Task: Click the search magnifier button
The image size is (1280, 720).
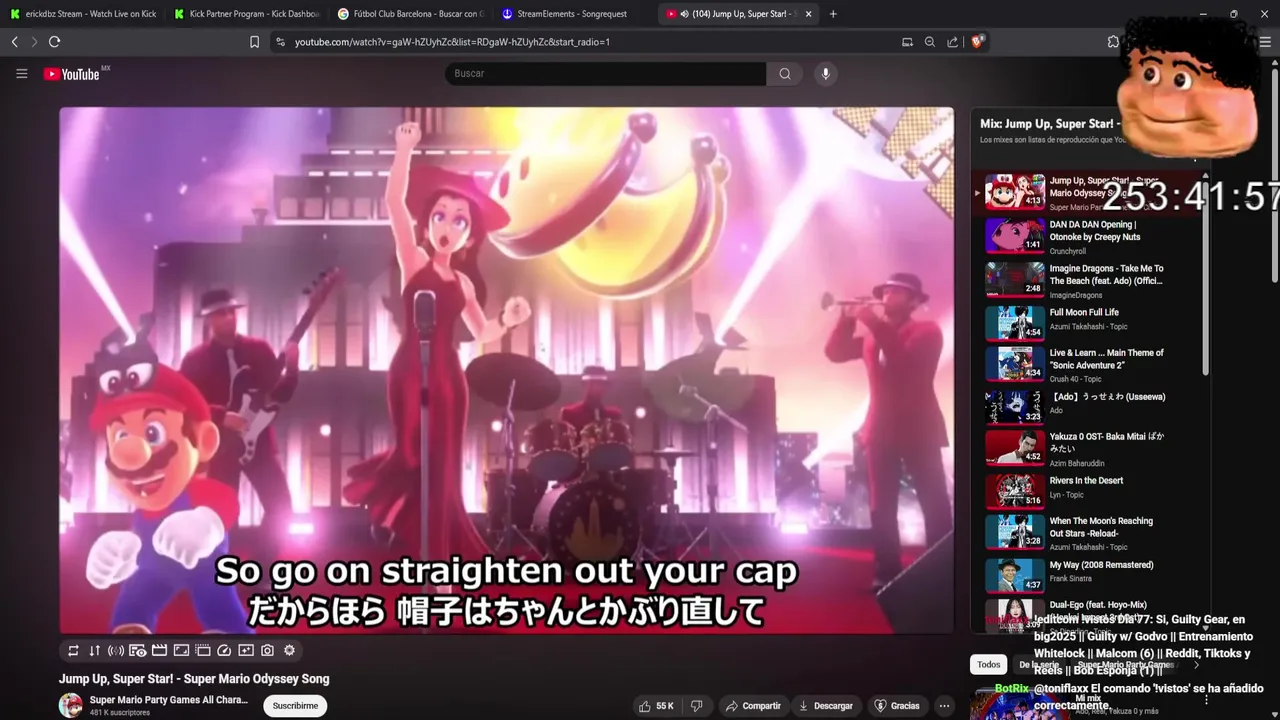Action: pyautogui.click(x=785, y=73)
